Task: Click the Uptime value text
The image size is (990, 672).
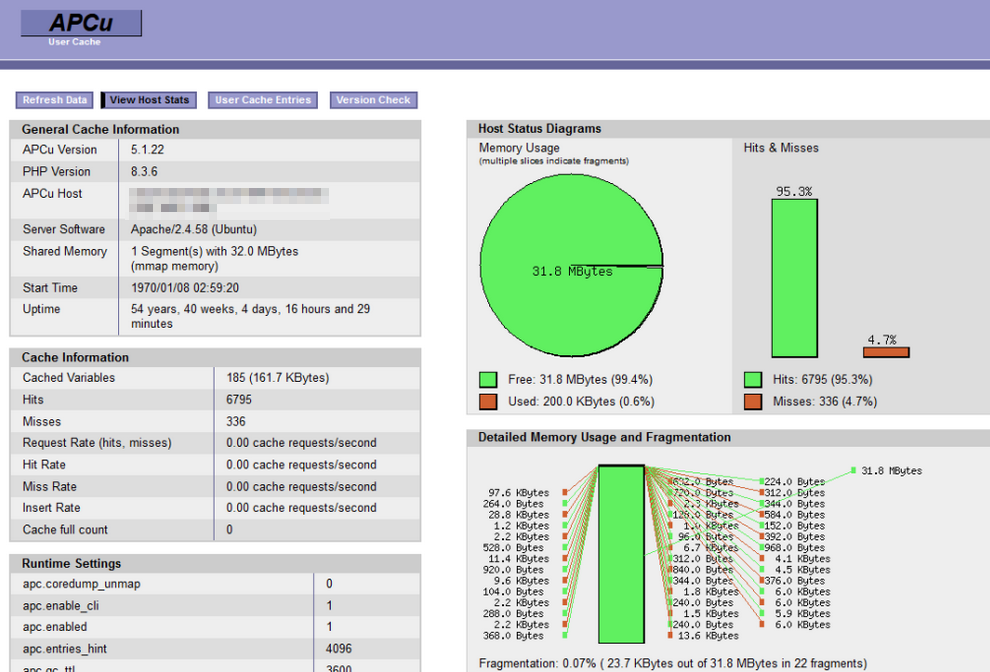Action: click(x=251, y=316)
